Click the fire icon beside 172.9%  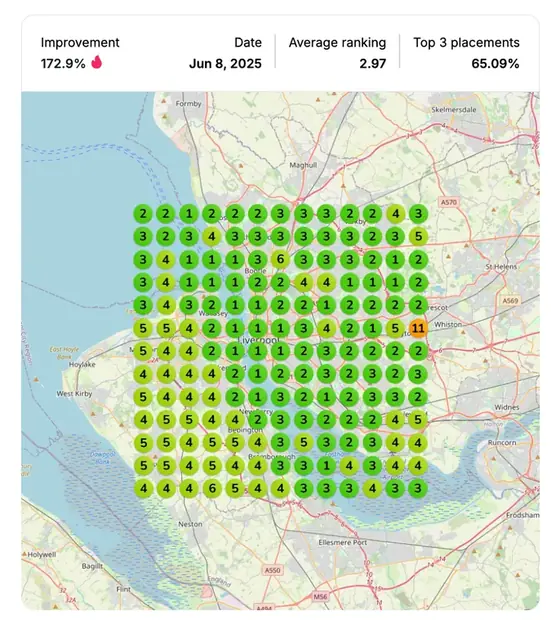click(x=97, y=62)
